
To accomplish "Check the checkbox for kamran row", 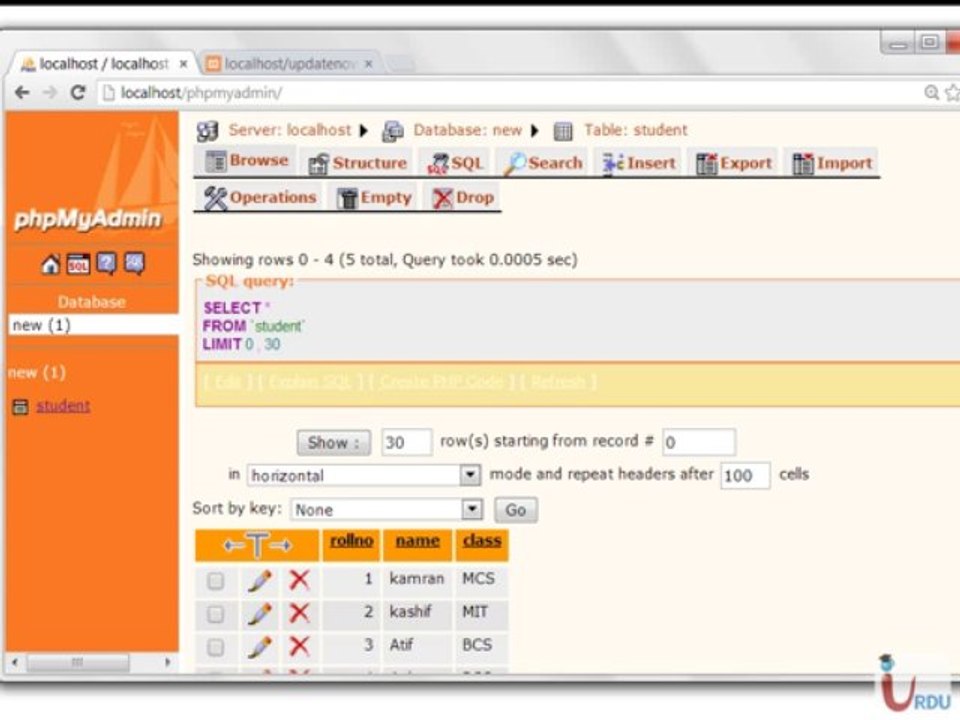I will pos(216,580).
